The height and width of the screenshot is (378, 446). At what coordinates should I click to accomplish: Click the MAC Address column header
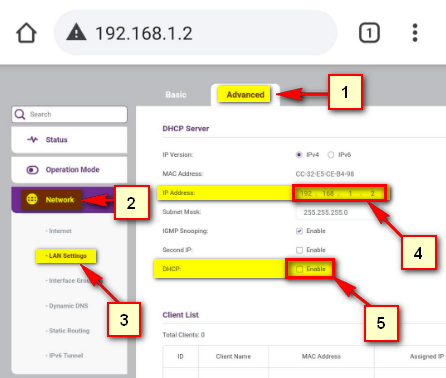[321, 356]
